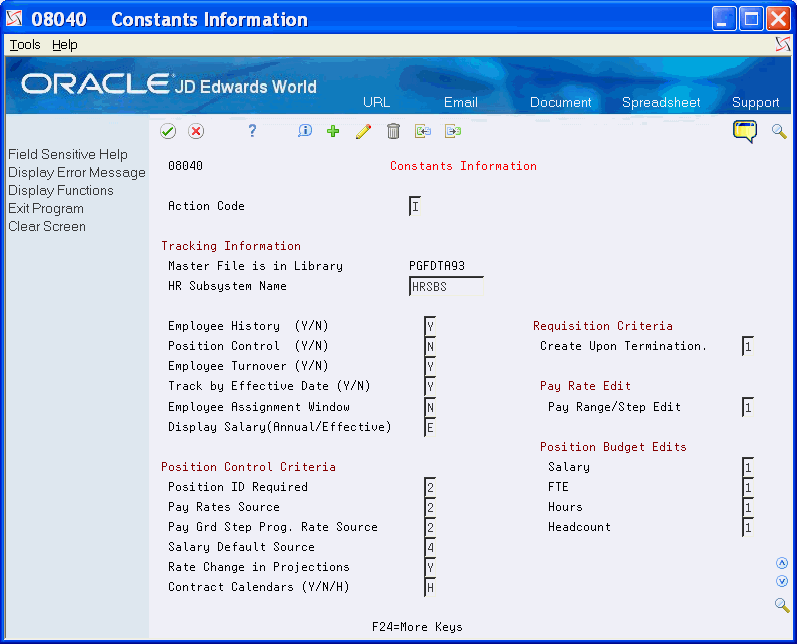Close the Constants Information window

778,19
